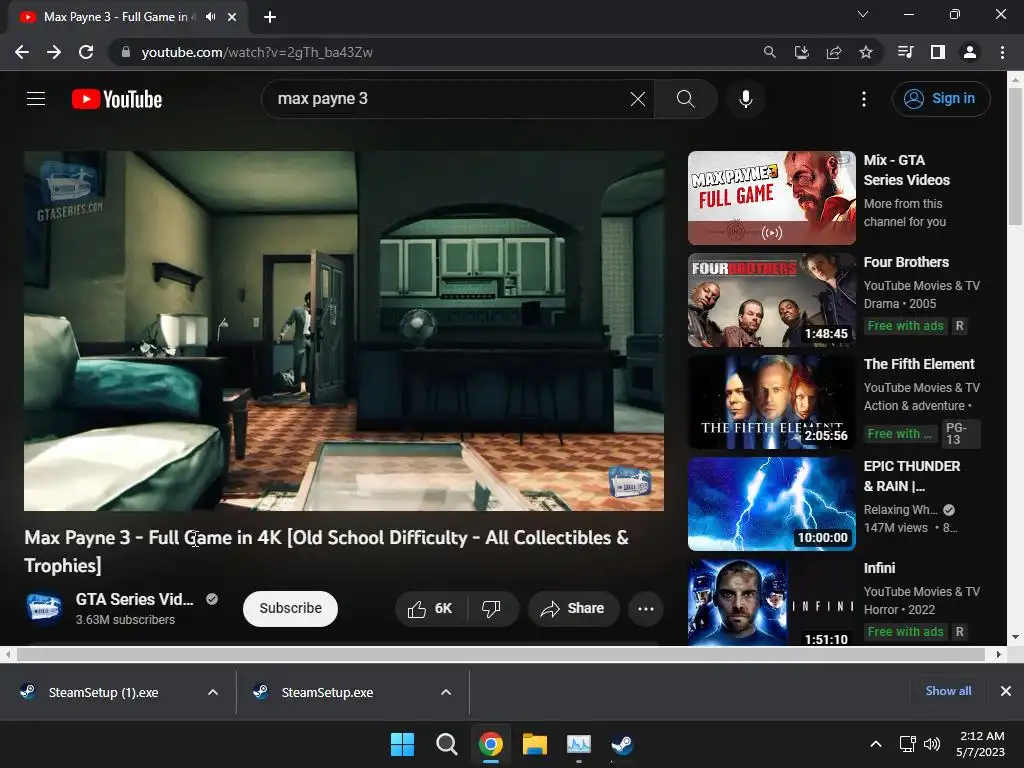Click the address bar URL
The height and width of the screenshot is (768, 1024).
tap(257, 52)
